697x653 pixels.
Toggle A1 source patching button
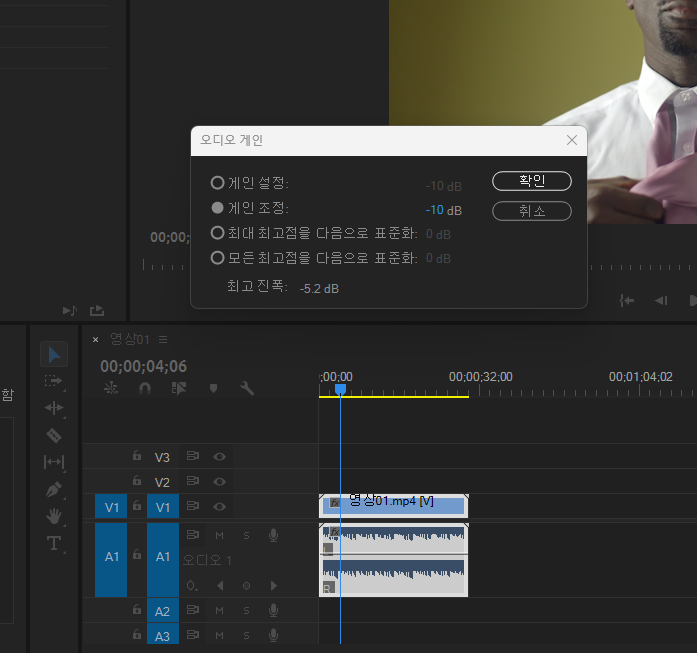click(111, 560)
